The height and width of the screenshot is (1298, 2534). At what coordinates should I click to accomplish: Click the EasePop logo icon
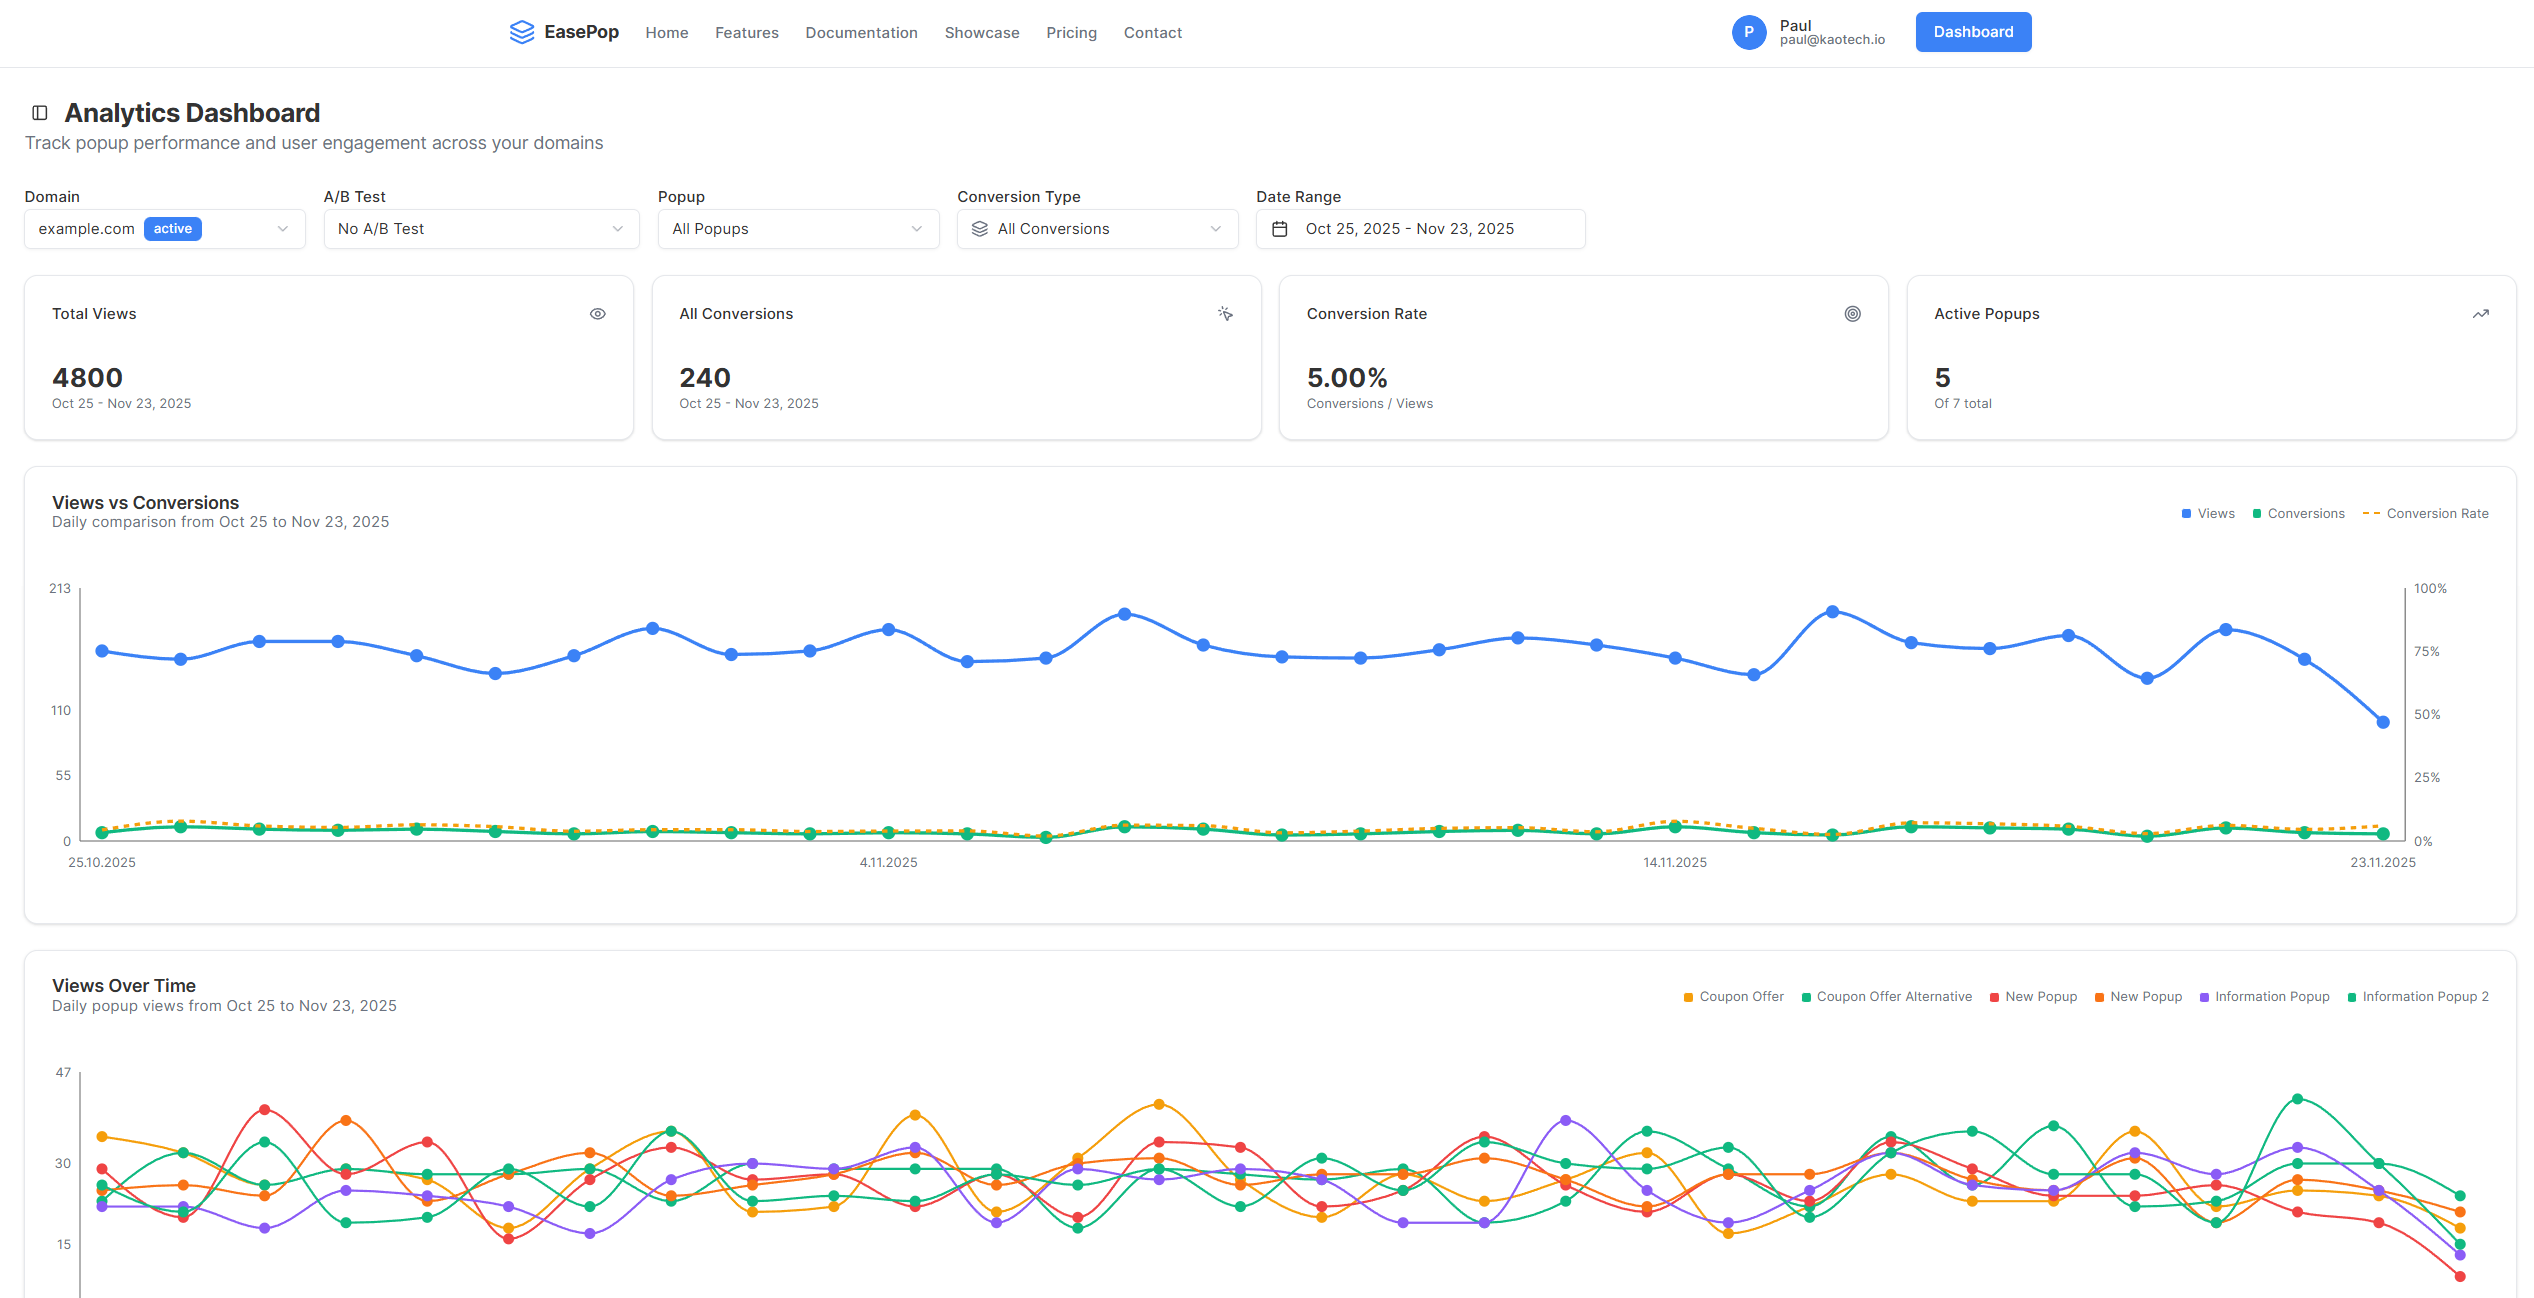522,32
